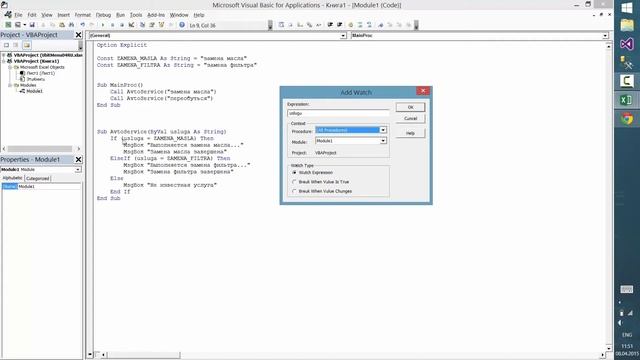Click the Reset (stop) toolbar icon
The image size is (640, 360).
pos(122,25)
